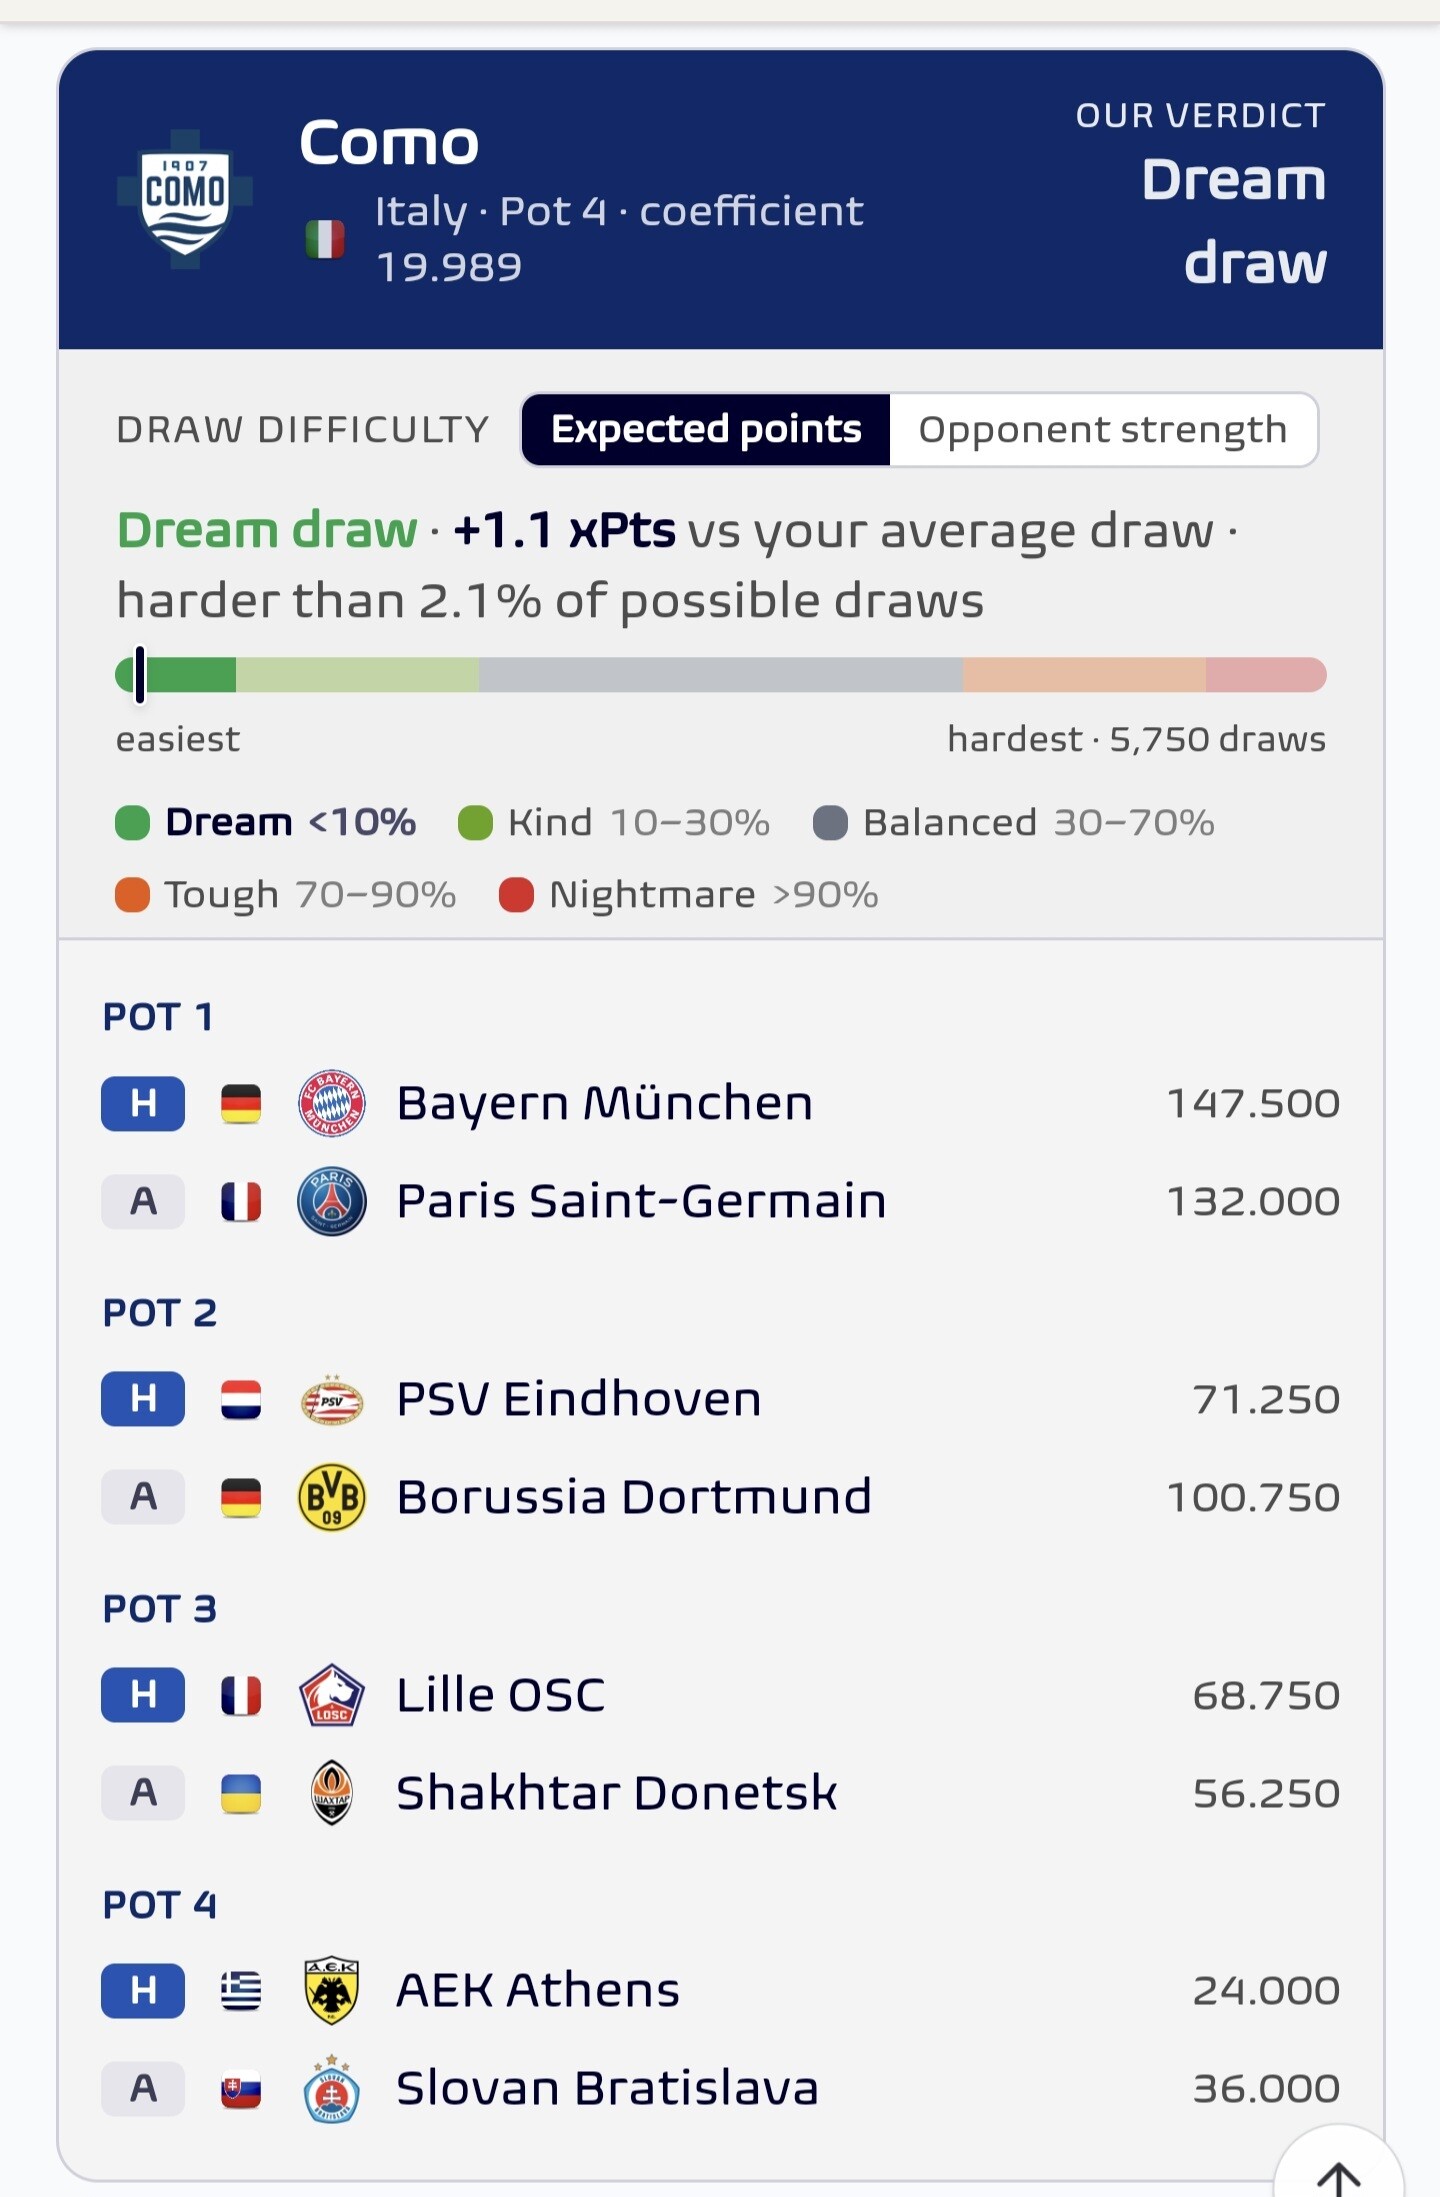Click the PSV Eindhoven badge
The width and height of the screenshot is (1440, 2197).
[332, 1399]
